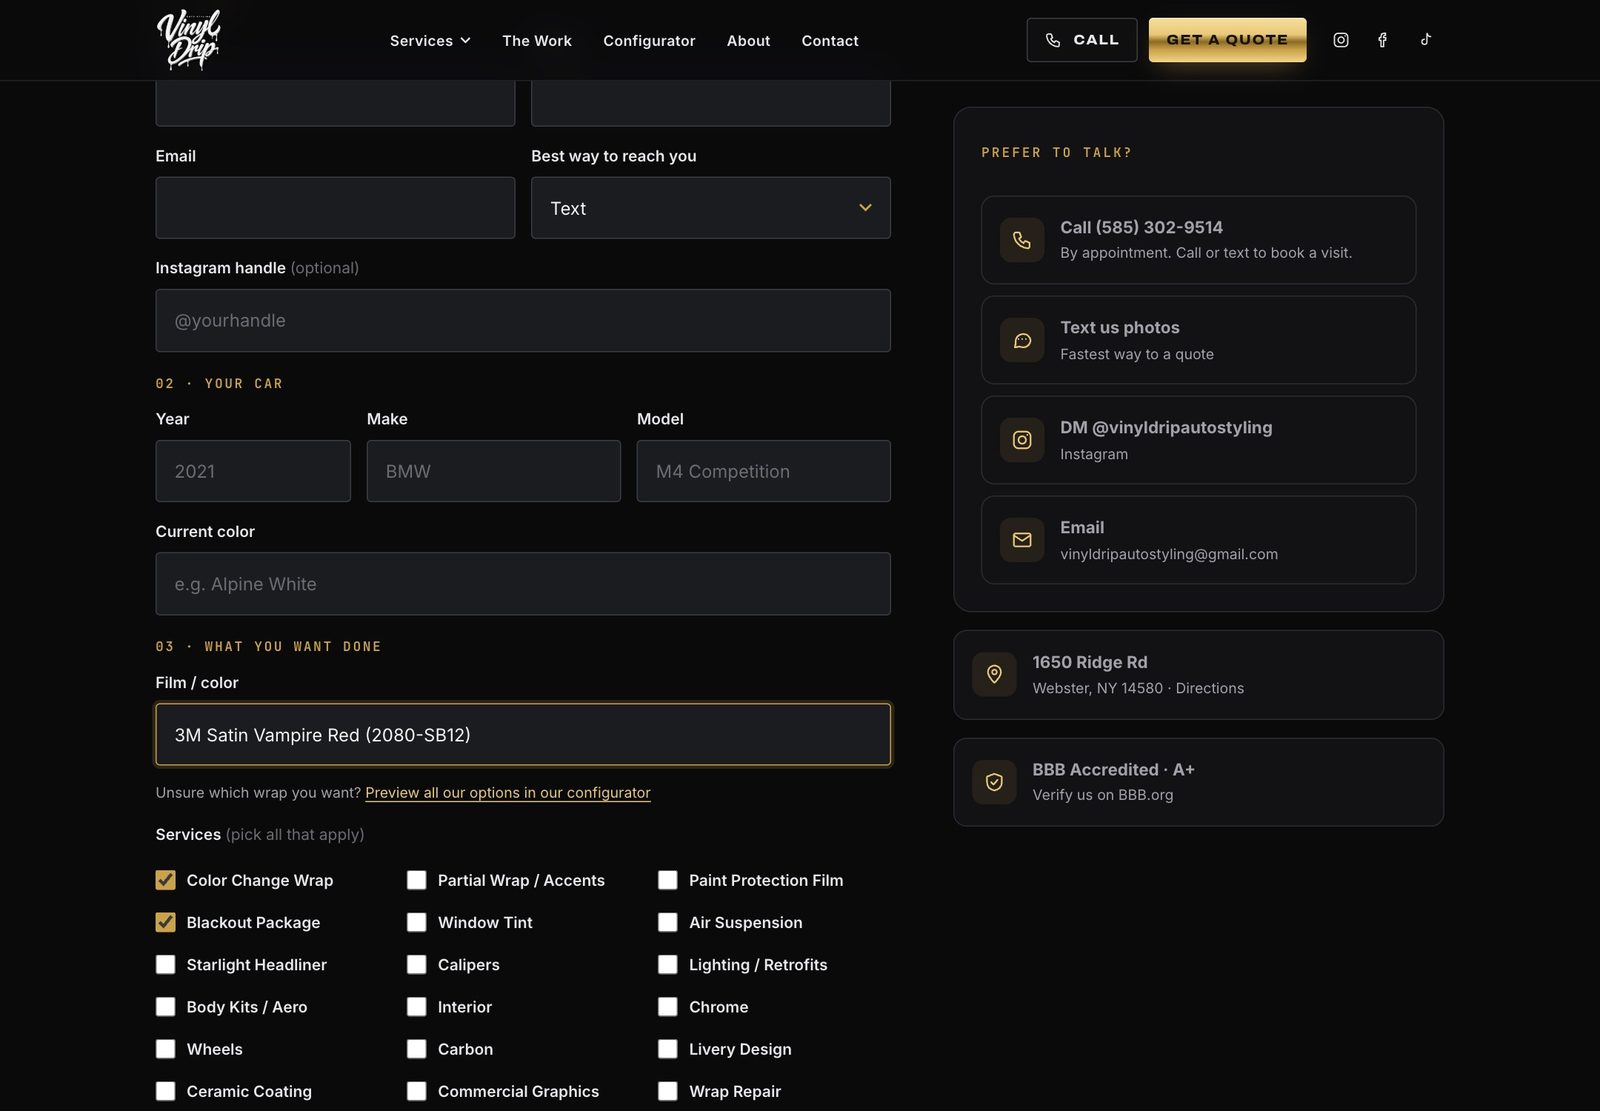Open the Best way to reach you dropdown
Image resolution: width=1600 pixels, height=1111 pixels.
tap(711, 208)
